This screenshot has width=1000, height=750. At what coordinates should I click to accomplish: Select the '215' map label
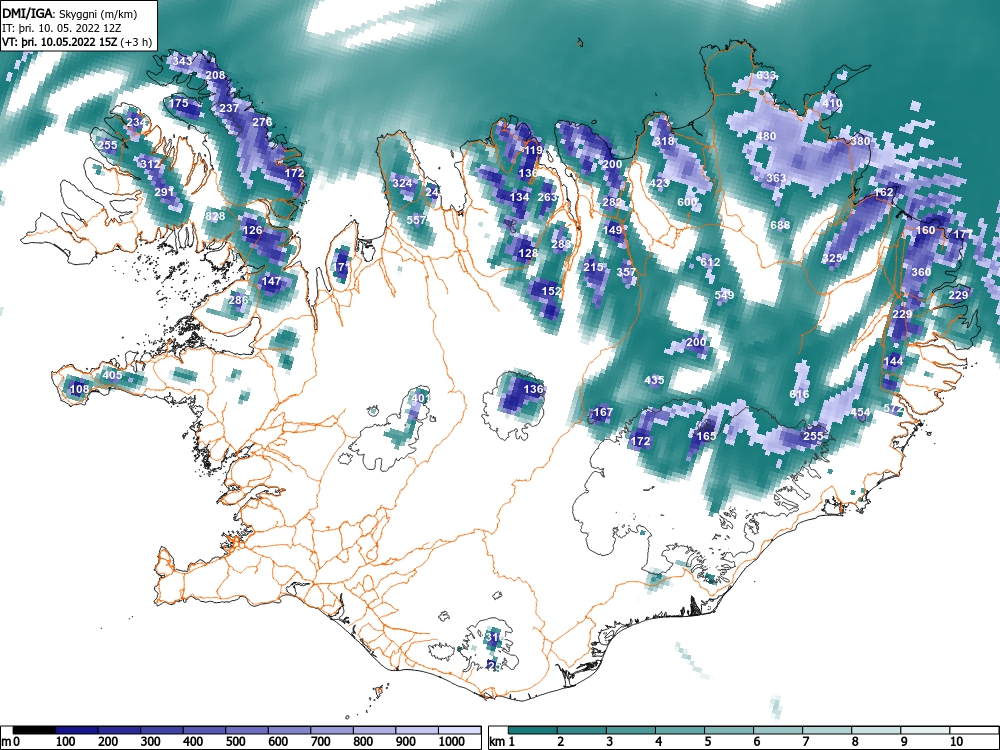594,268
